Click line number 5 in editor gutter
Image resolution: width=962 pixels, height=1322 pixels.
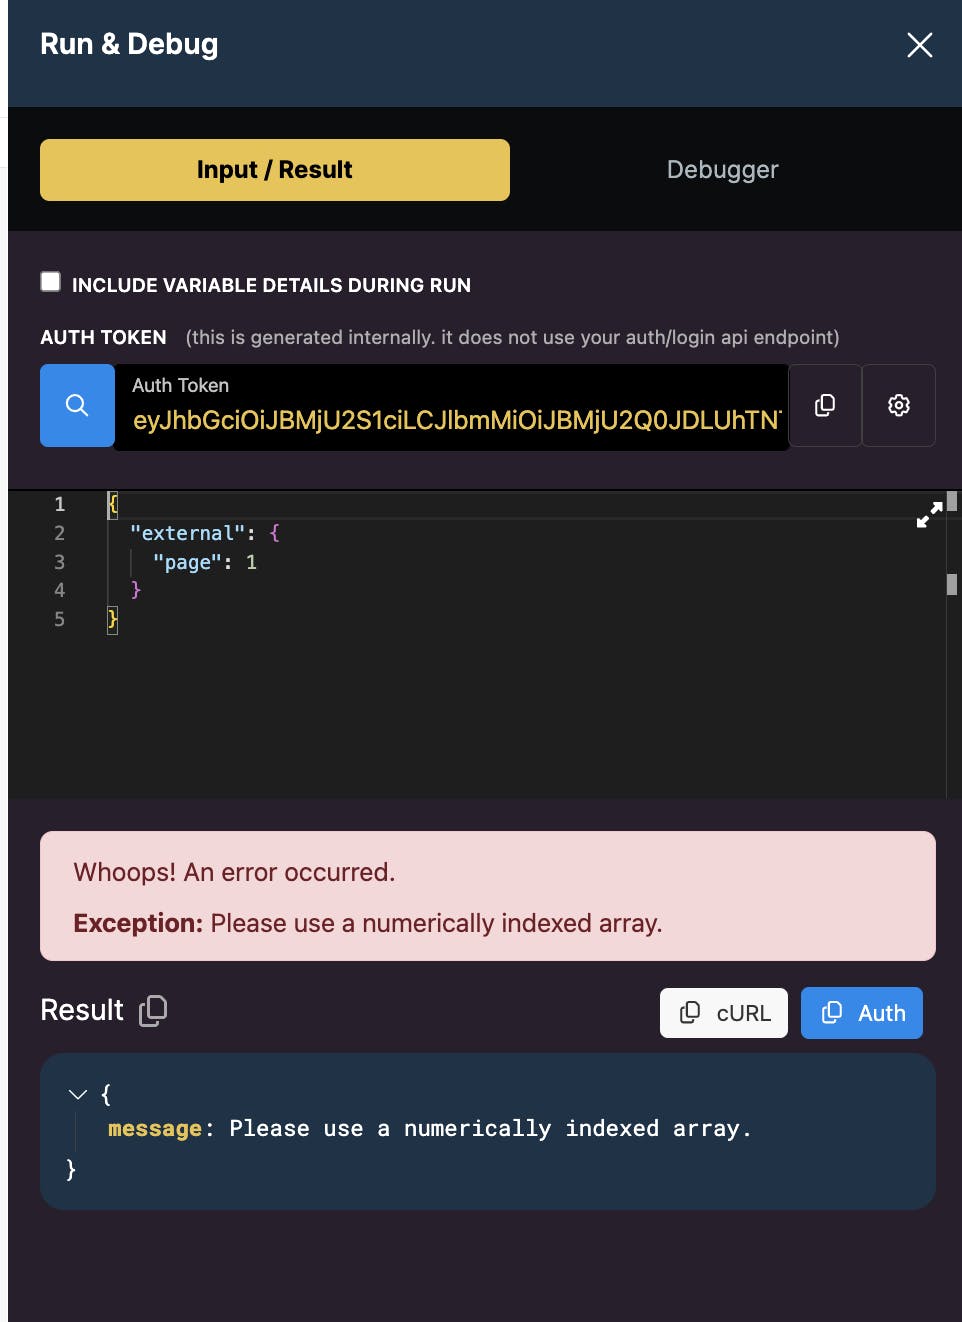click(60, 619)
